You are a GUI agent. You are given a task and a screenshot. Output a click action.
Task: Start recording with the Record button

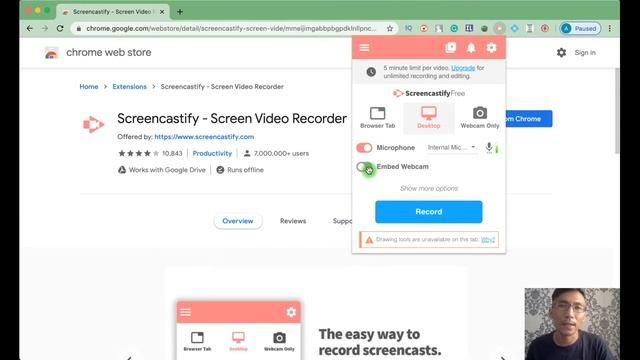[x=429, y=212]
